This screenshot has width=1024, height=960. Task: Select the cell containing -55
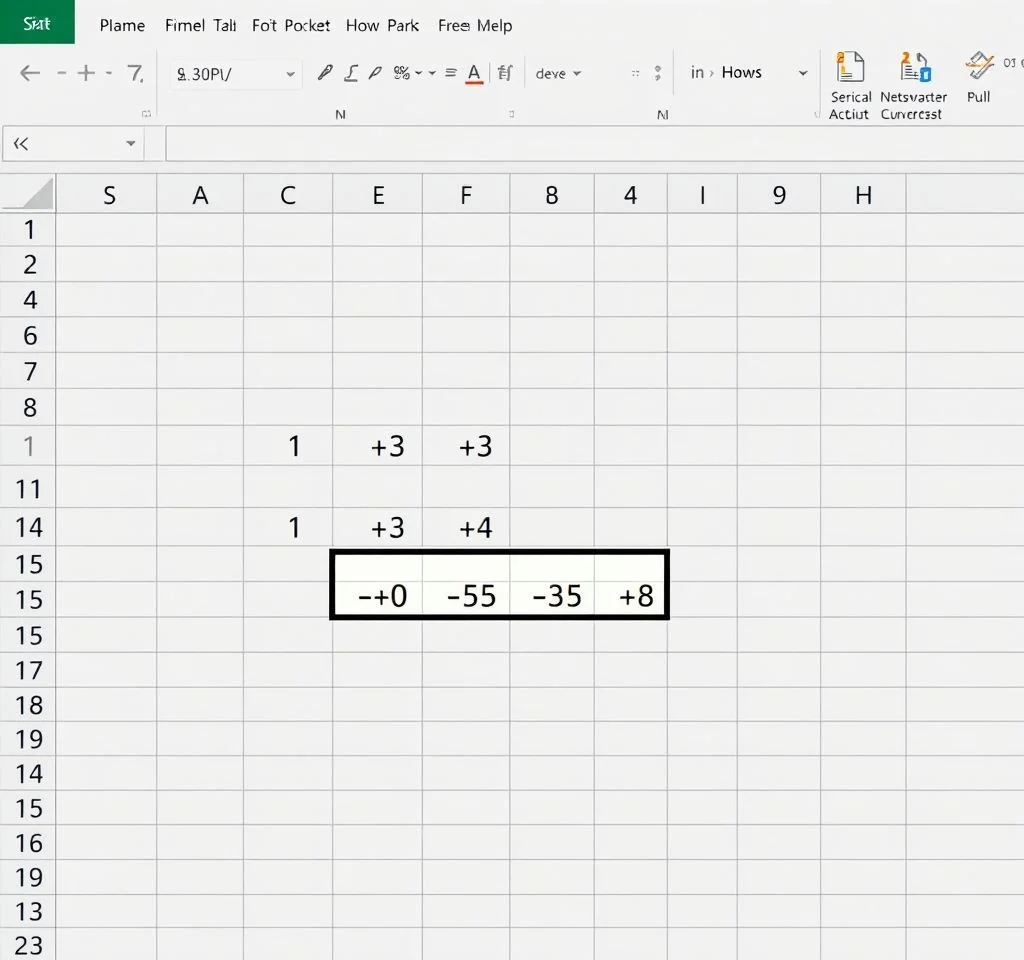click(466, 597)
